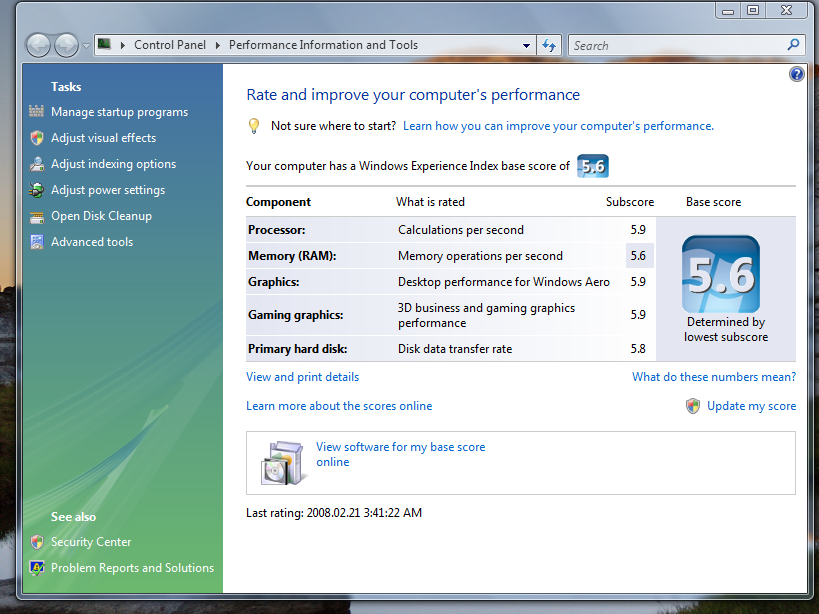This screenshot has width=819, height=614.
Task: Open What do these numbers mean link
Action: (714, 377)
